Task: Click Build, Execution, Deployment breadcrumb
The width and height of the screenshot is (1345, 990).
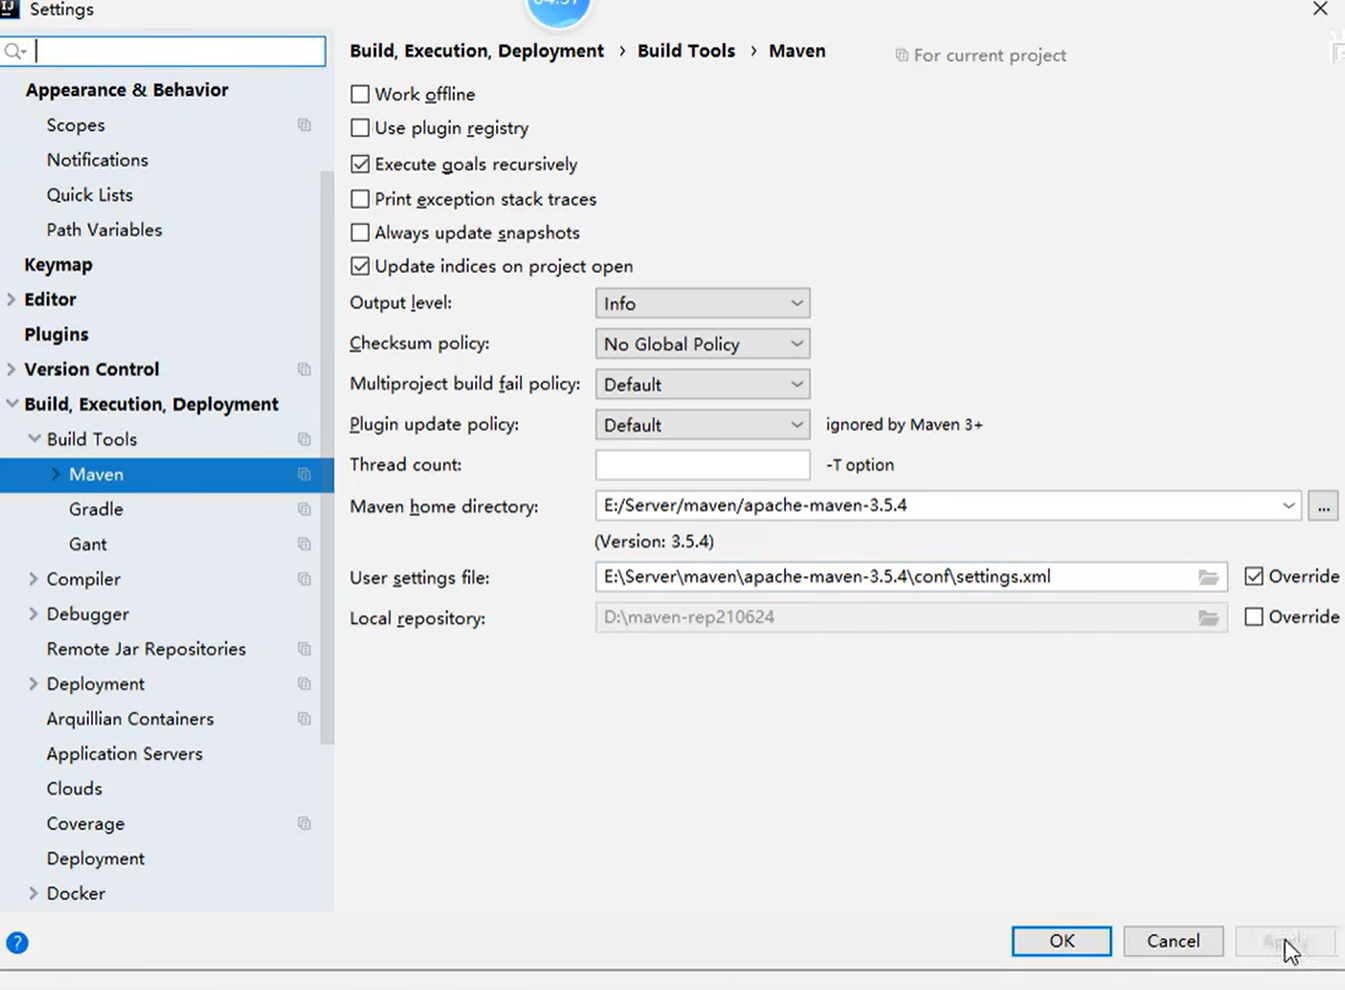Action: [x=477, y=51]
